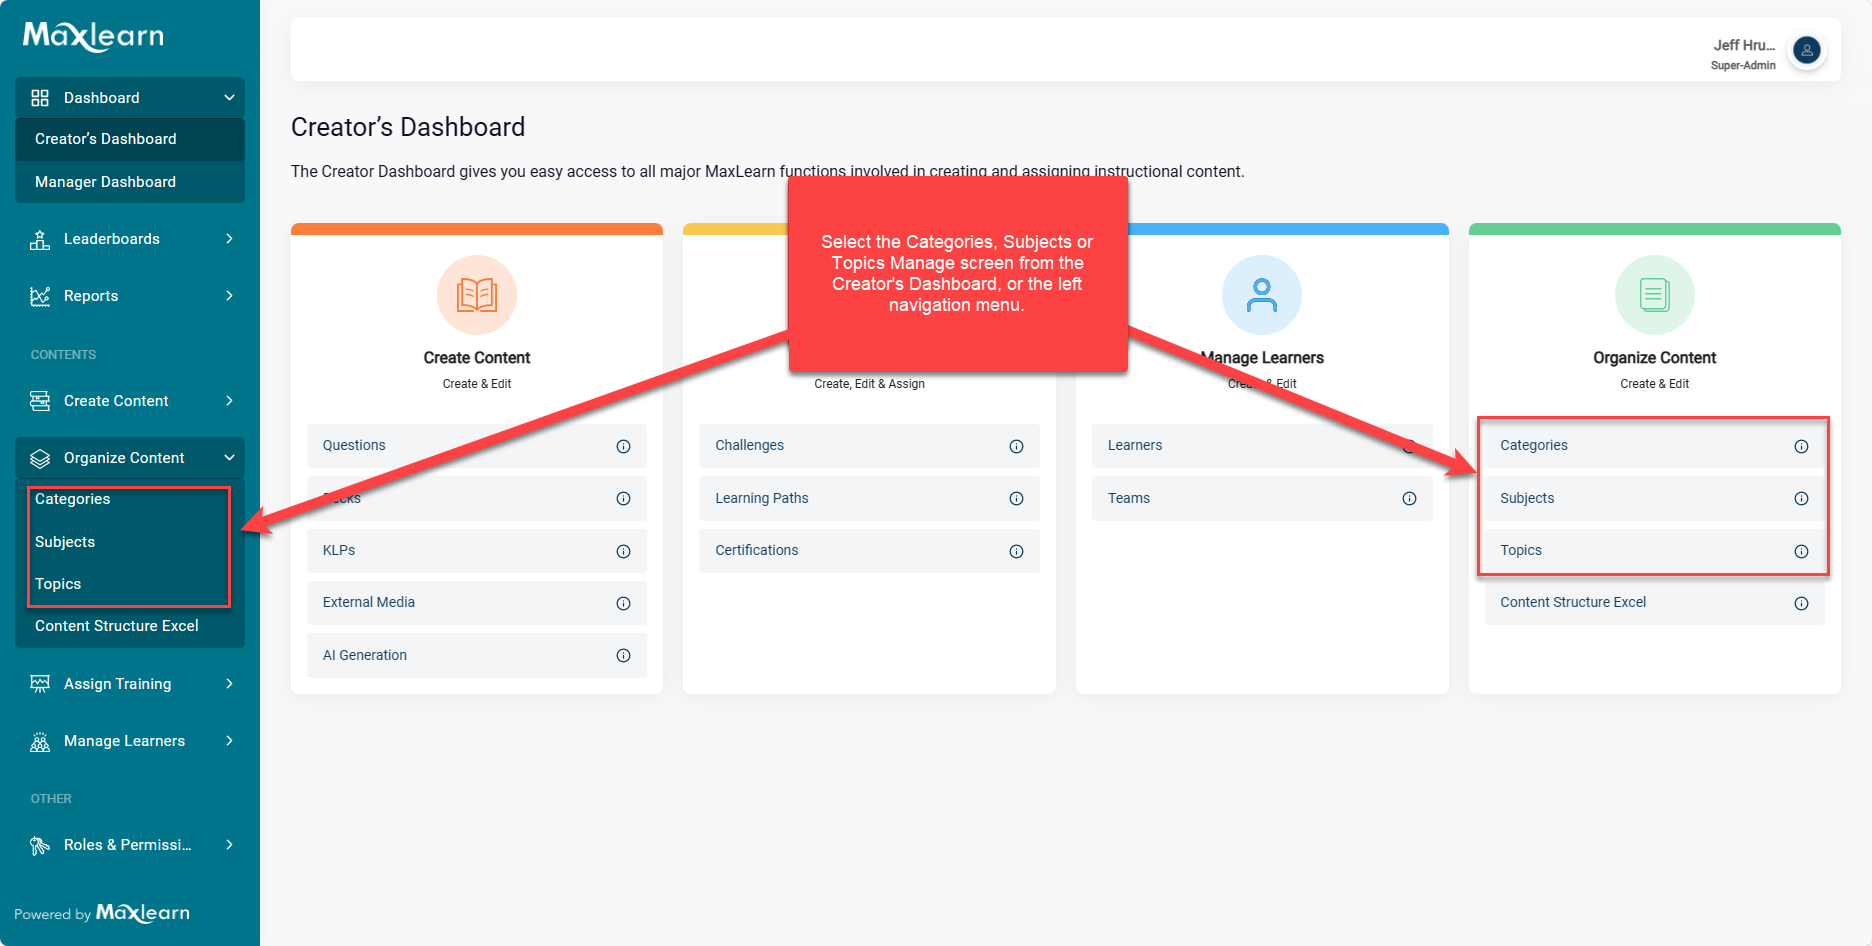Open the External Media button
This screenshot has width=1872, height=946.
point(477,603)
